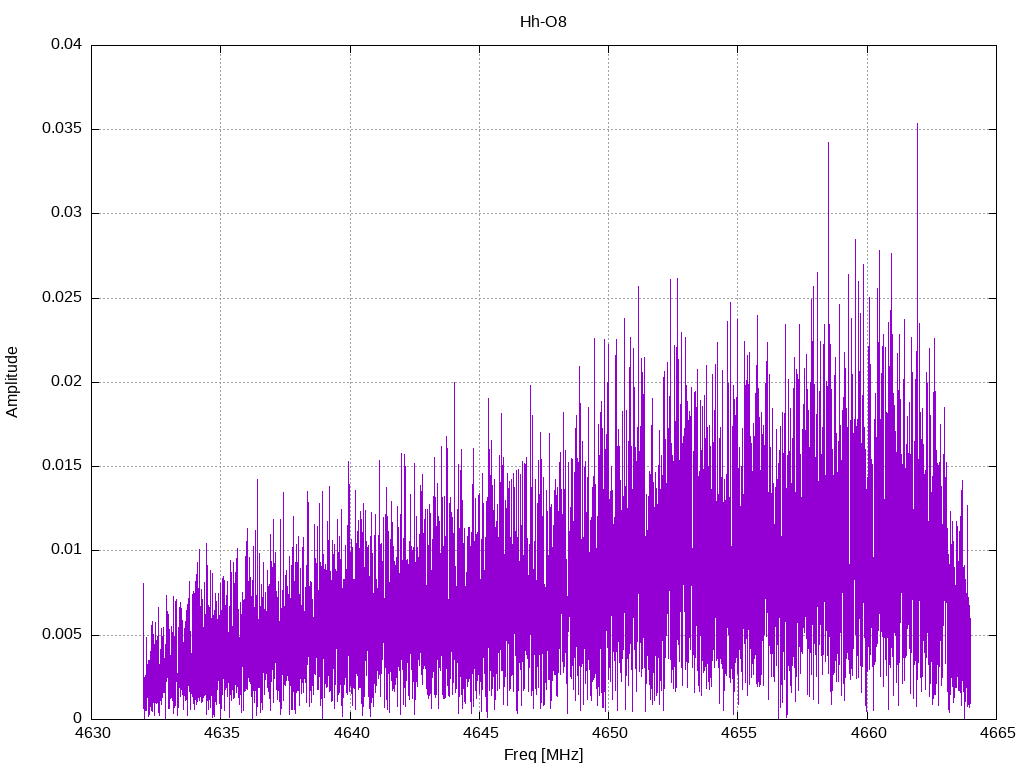The height and width of the screenshot is (768, 1024).
Task: Click the 4640 x-axis tick label
Action: (x=350, y=733)
